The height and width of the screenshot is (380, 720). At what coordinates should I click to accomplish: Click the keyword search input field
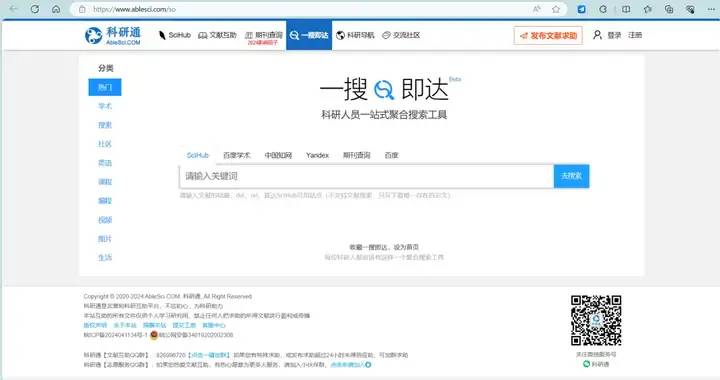(x=366, y=176)
